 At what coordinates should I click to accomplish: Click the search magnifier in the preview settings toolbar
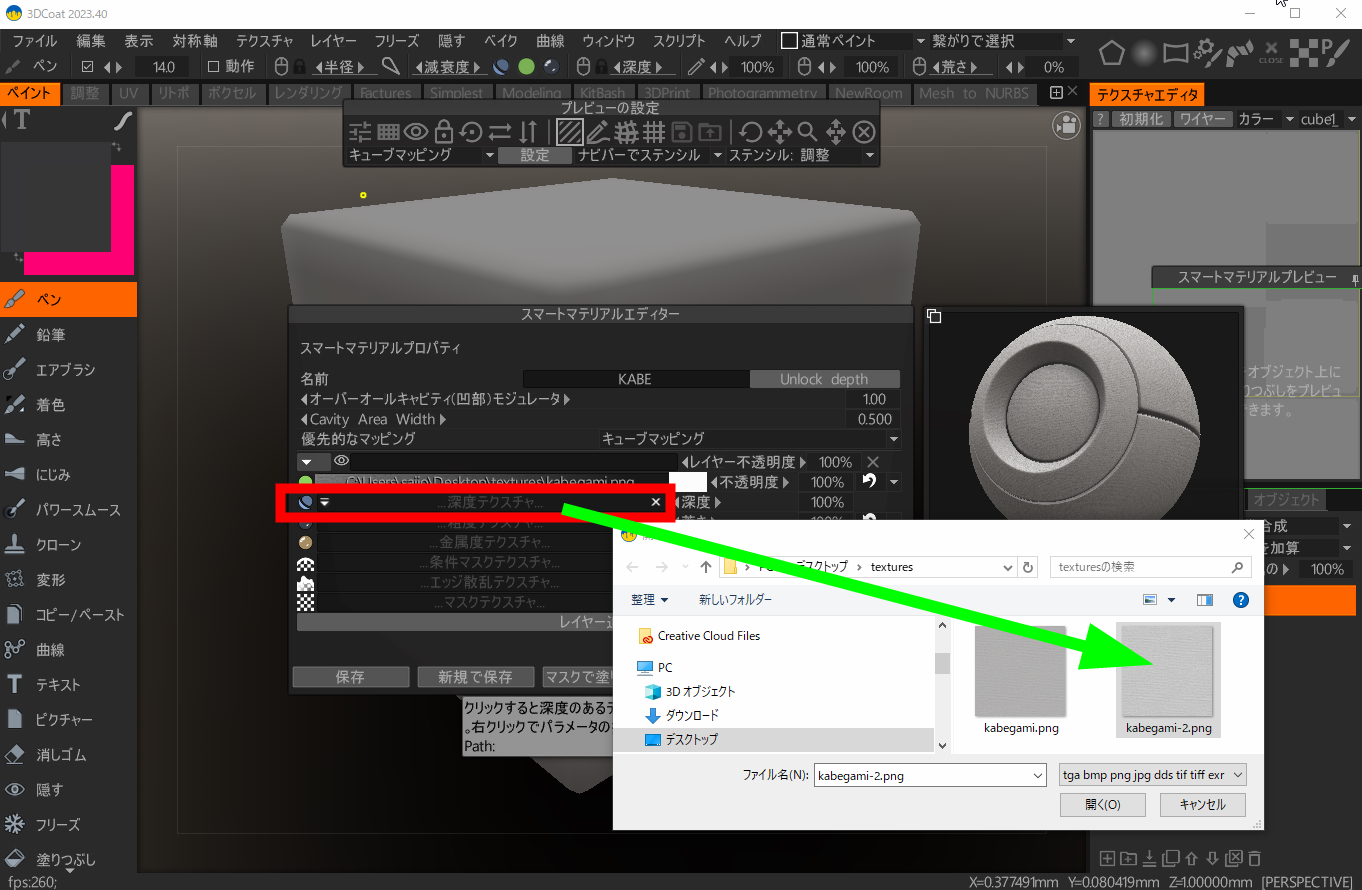(807, 132)
